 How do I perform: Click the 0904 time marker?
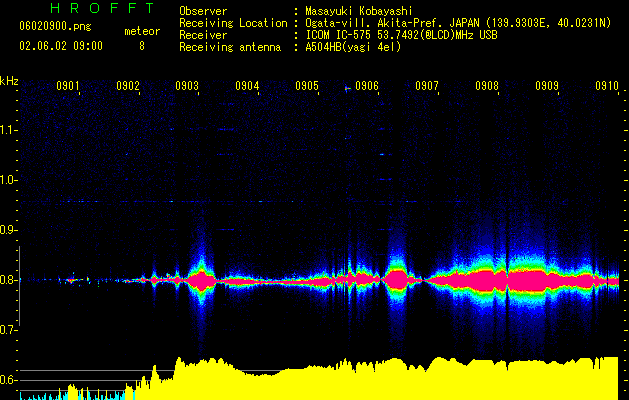(247, 86)
